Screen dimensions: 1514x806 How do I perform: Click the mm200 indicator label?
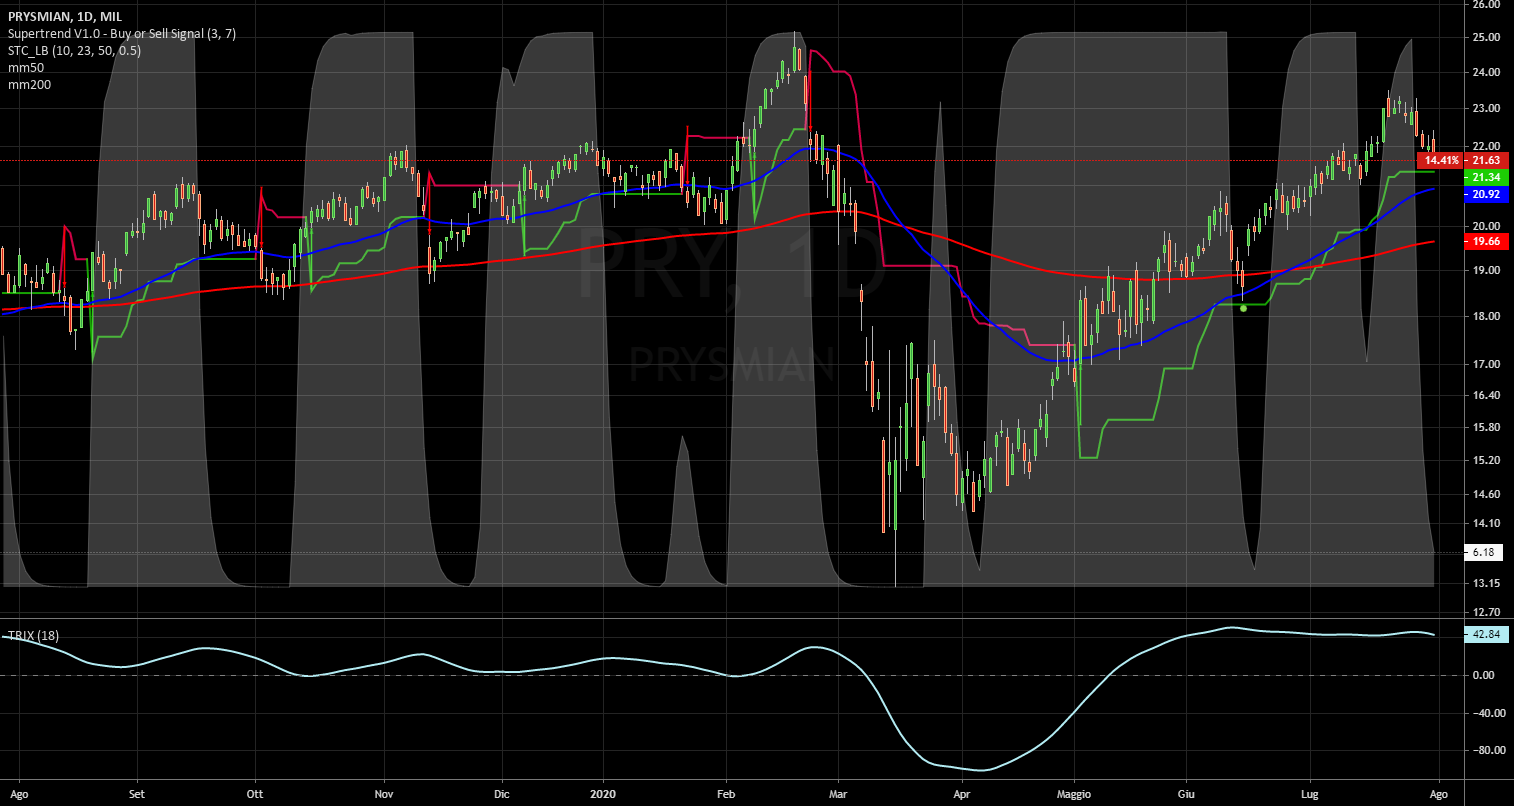pos(30,84)
